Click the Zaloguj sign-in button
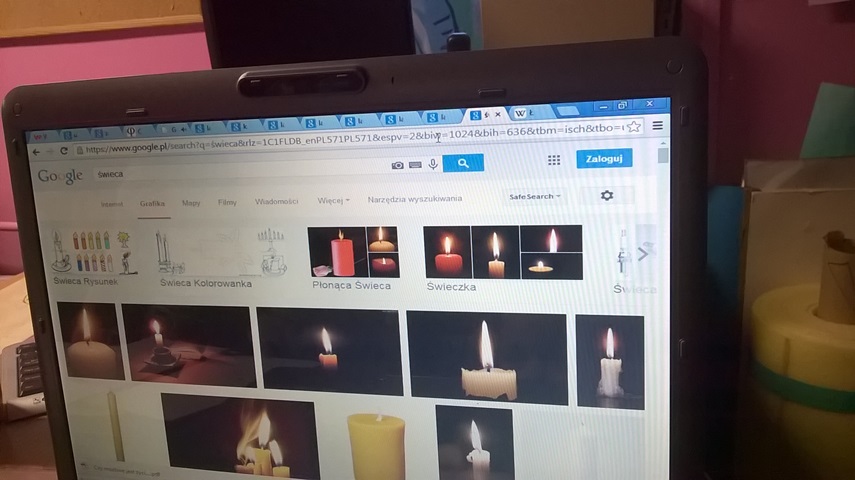 604,159
